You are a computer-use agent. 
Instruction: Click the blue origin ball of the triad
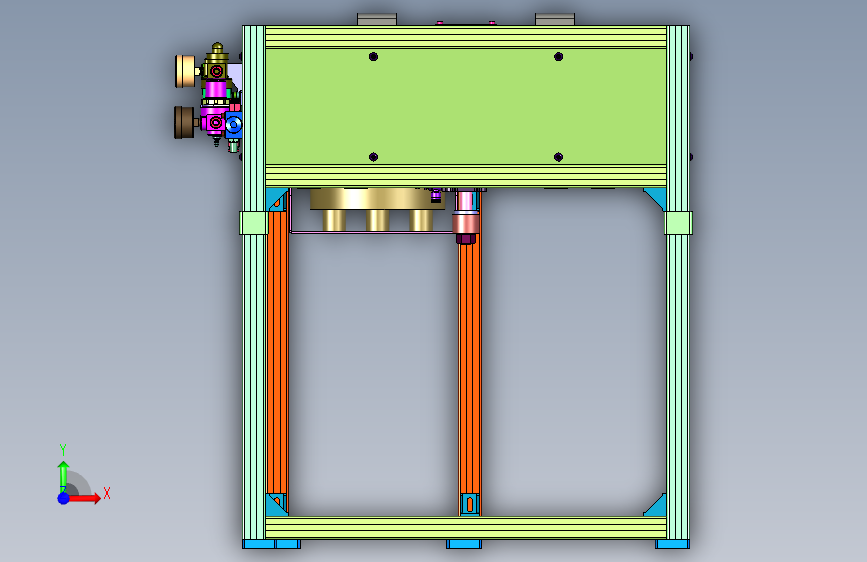click(x=63, y=498)
